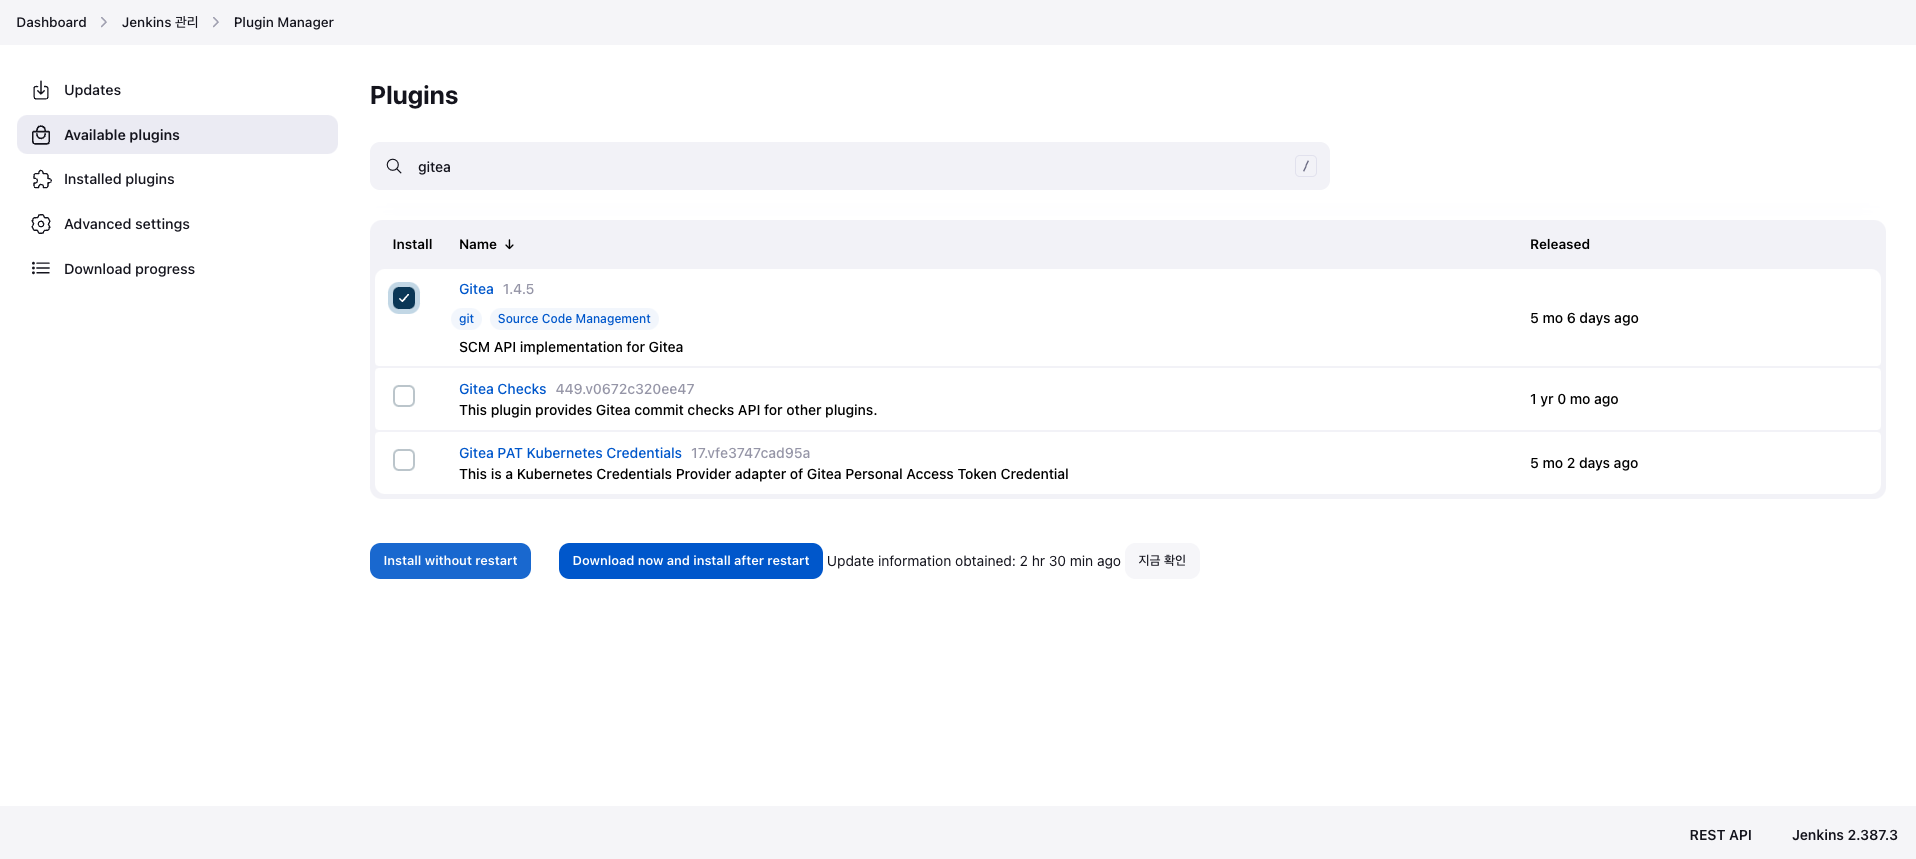The image size is (1916, 859).
Task: Click the Available plugins shopping bag icon
Action: (41, 135)
